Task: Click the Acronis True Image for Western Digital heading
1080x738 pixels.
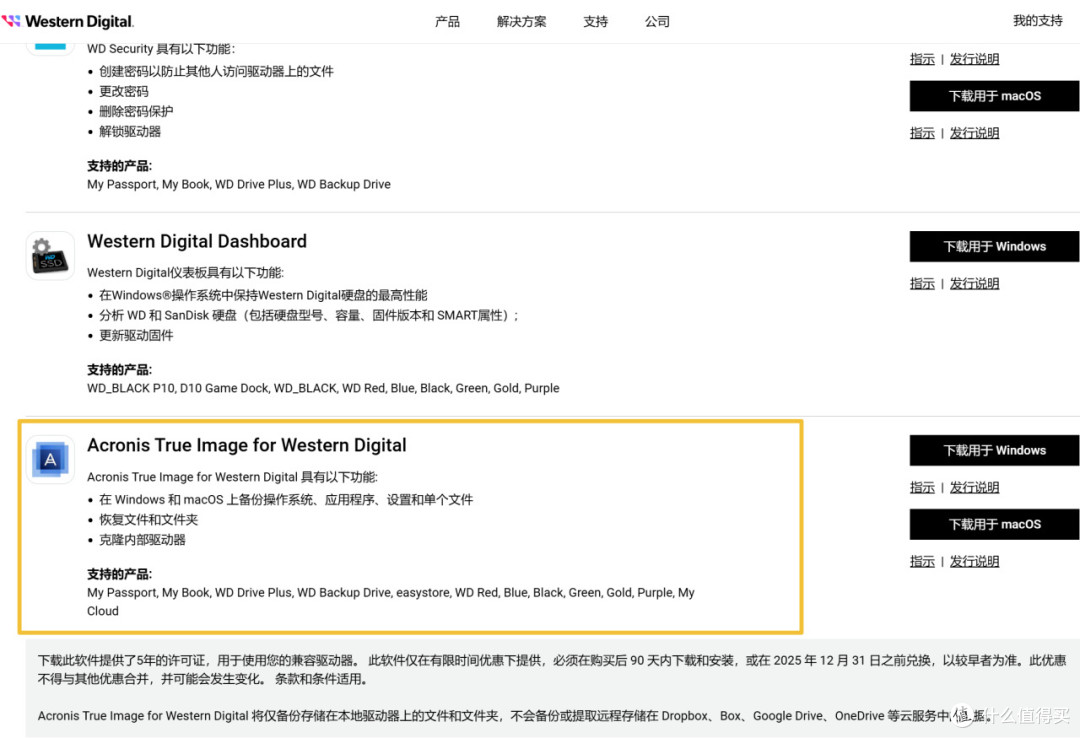Action: [247, 445]
